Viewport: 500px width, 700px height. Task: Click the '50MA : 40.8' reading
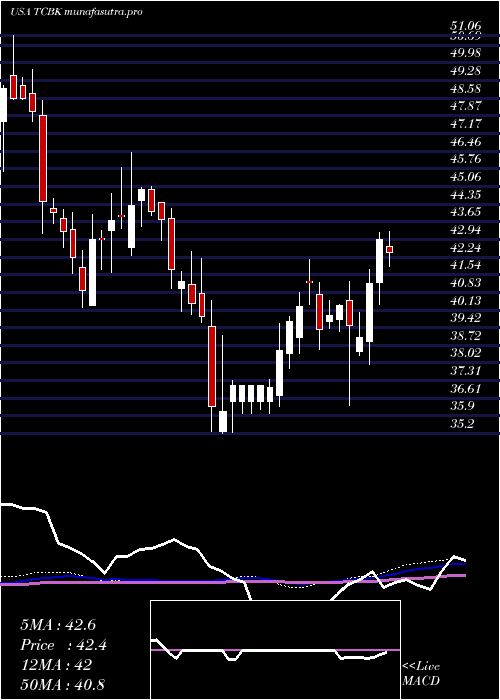[62, 685]
